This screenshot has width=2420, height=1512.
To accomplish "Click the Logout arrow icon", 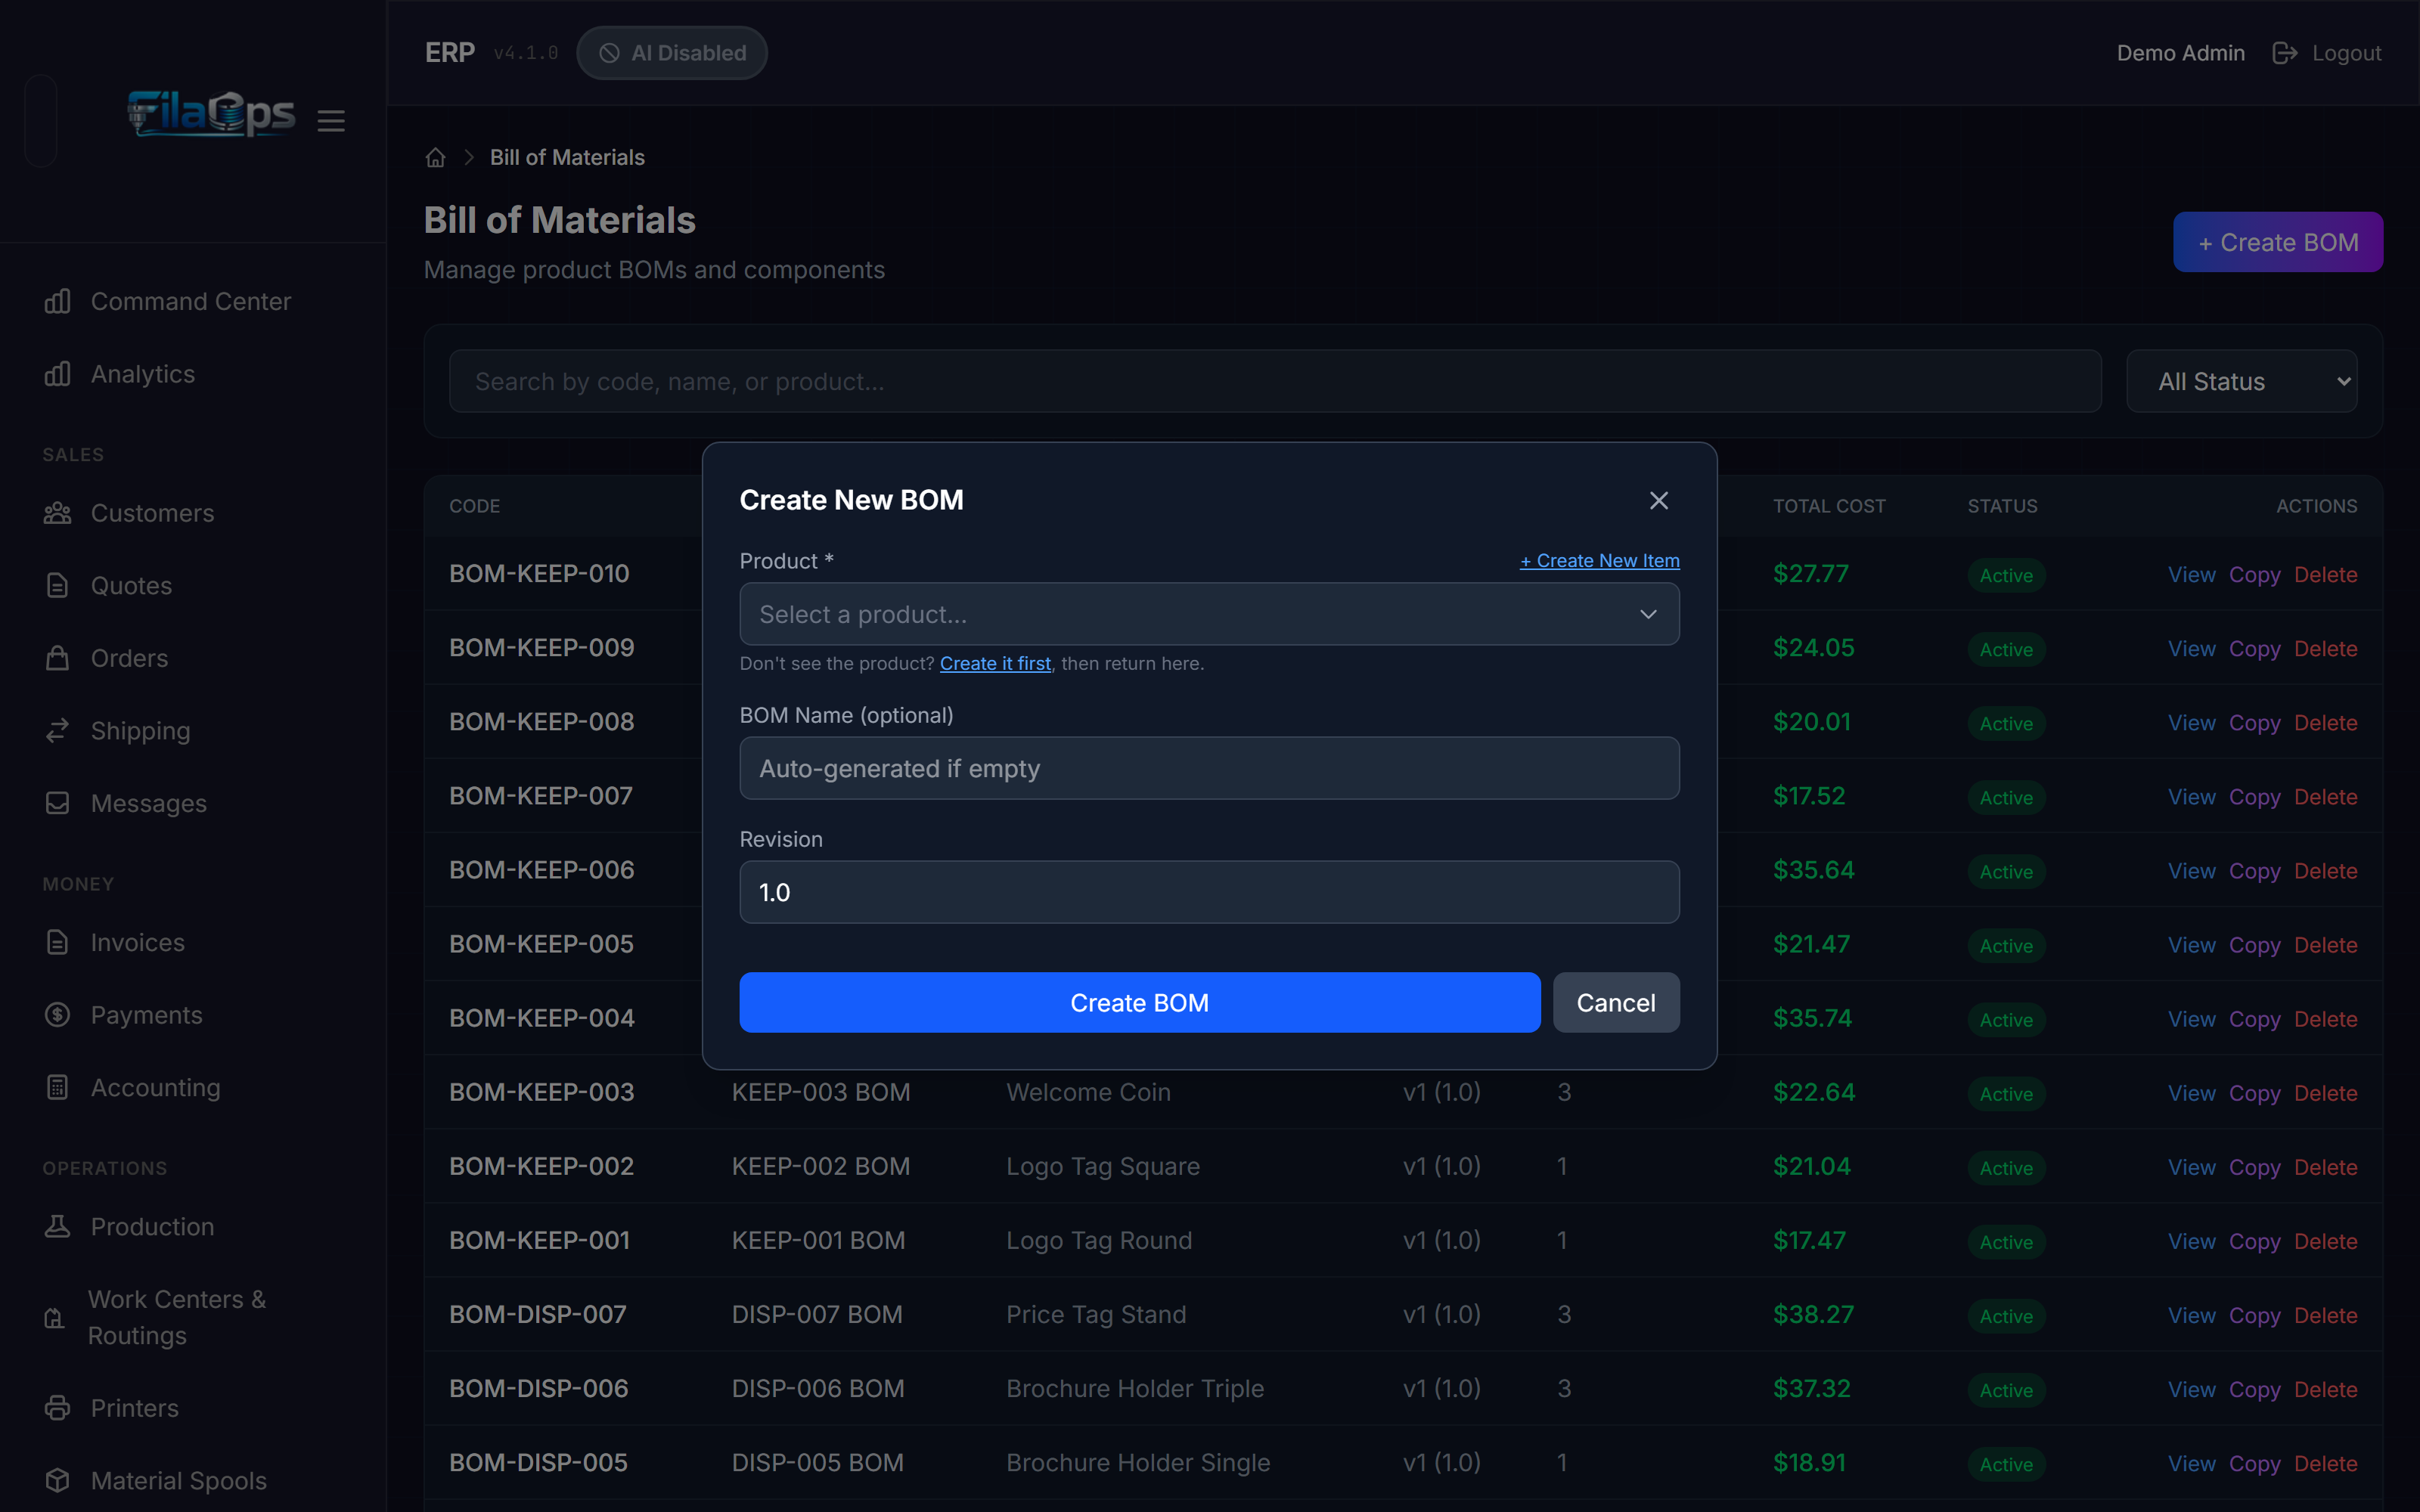I will click(2285, 53).
